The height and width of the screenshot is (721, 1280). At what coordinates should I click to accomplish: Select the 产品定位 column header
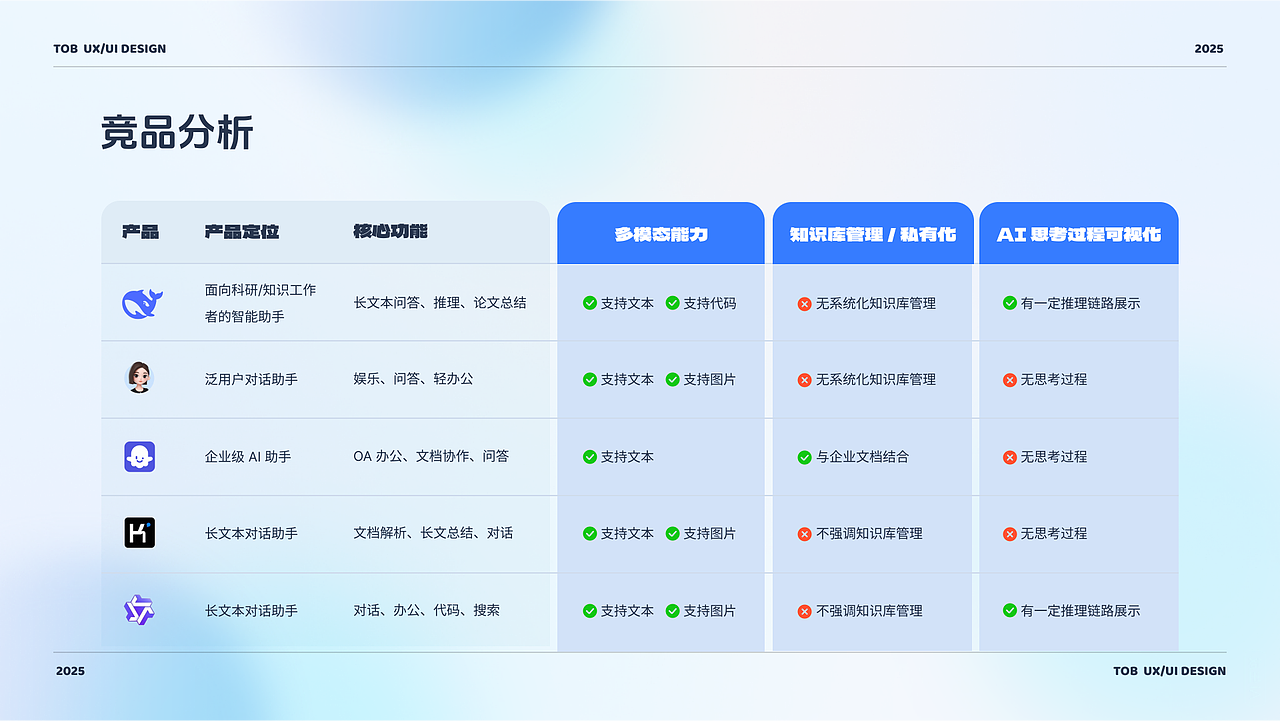coord(241,232)
